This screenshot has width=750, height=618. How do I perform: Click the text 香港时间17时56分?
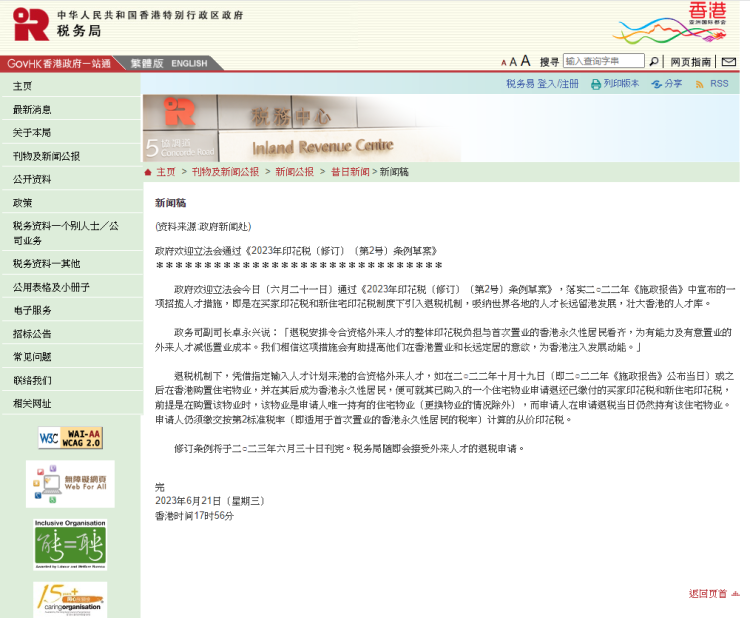(194, 516)
